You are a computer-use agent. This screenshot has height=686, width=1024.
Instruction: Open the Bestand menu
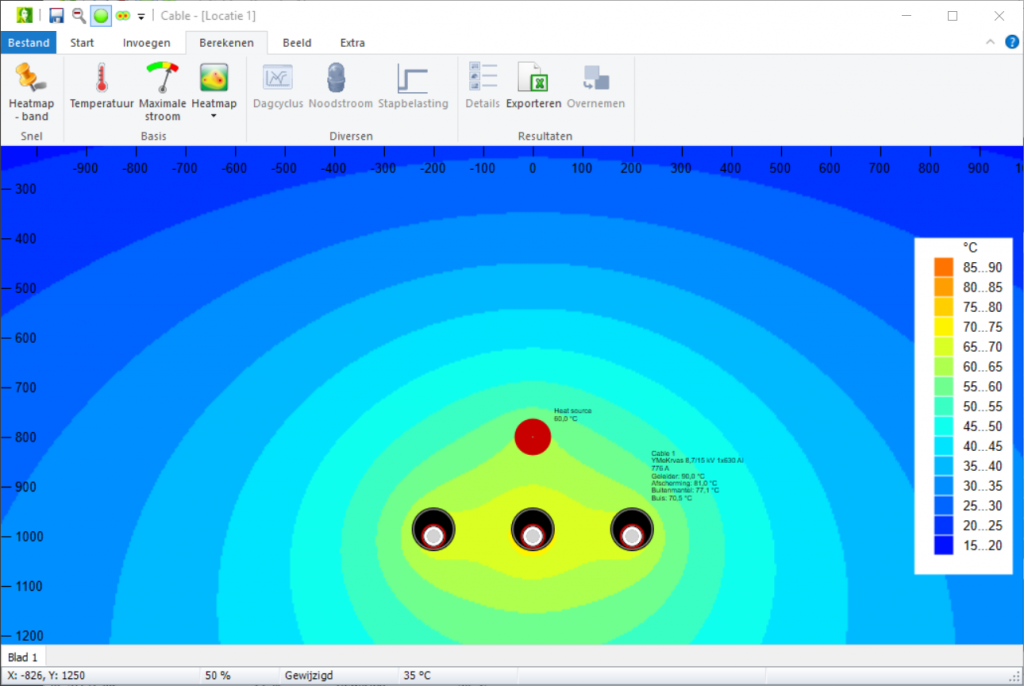[x=29, y=43]
